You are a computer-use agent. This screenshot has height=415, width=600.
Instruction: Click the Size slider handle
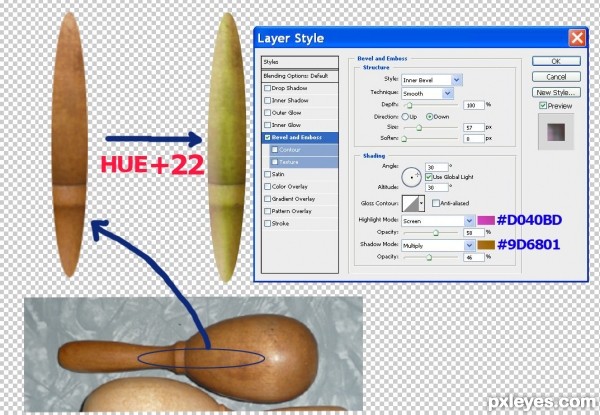(x=419, y=128)
